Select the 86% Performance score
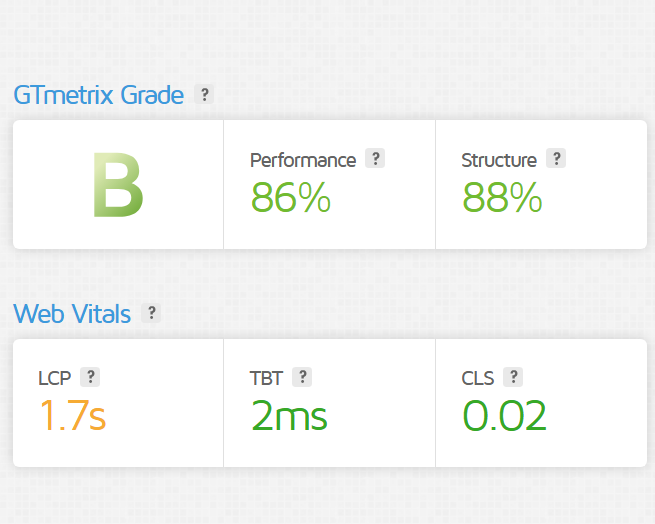The width and height of the screenshot is (655, 524). tap(291, 197)
